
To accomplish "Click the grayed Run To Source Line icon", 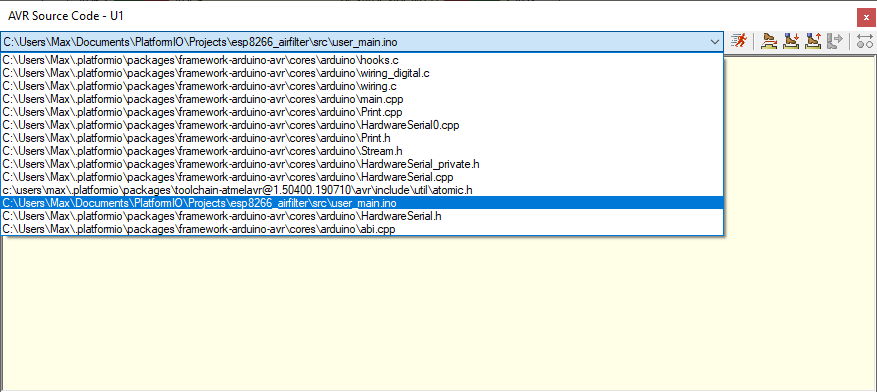I will (834, 41).
